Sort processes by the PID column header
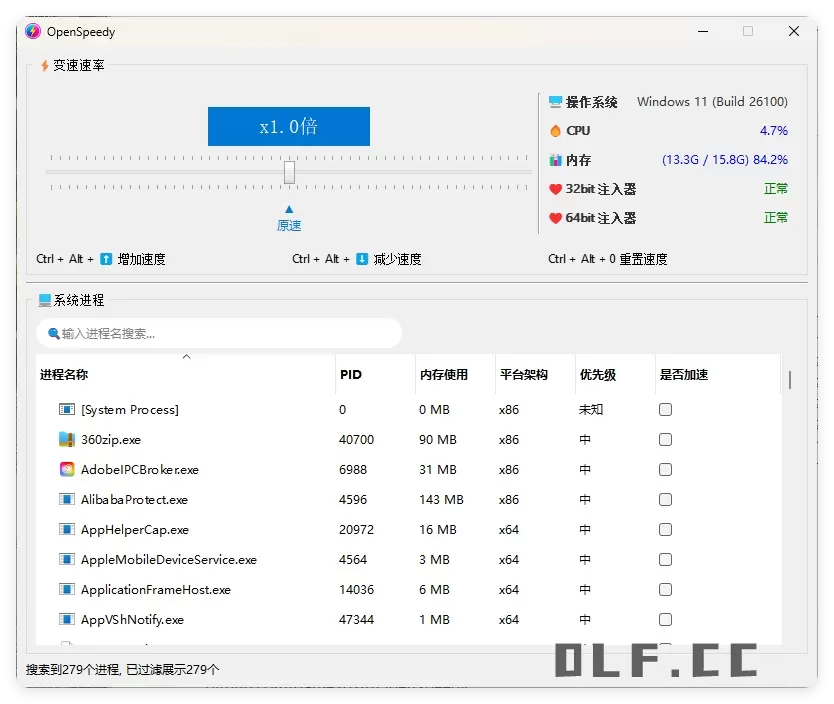 point(350,374)
